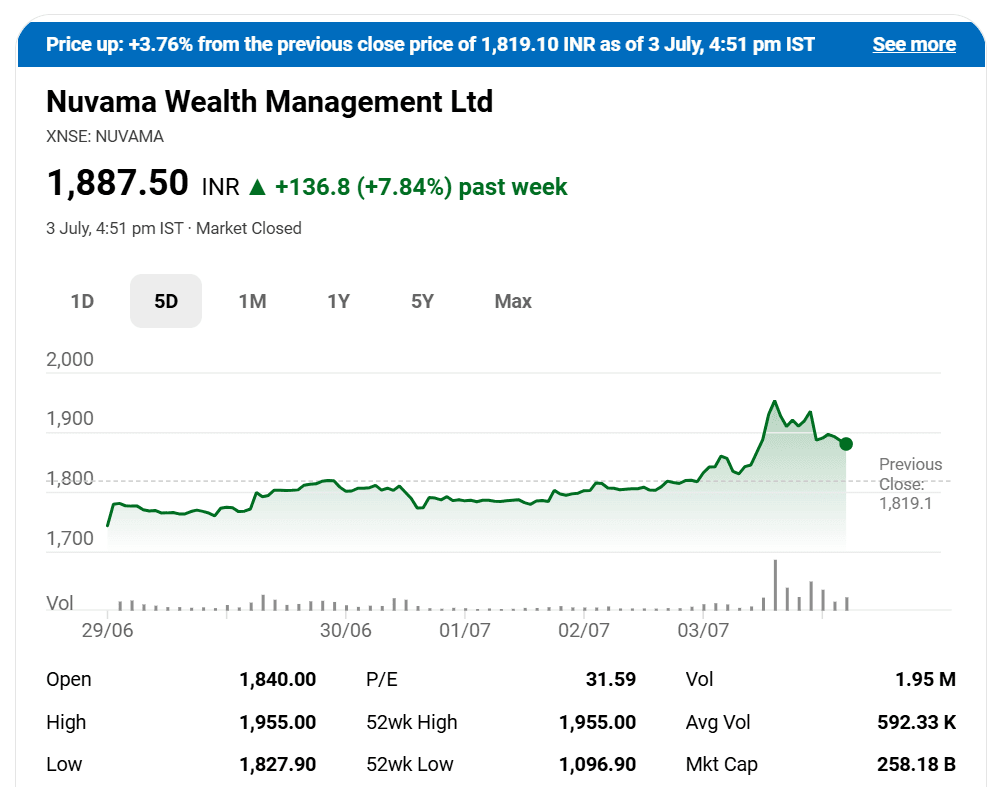The width and height of the screenshot is (991, 787).
Task: Click the 1,700 y-axis label
Action: (70, 538)
